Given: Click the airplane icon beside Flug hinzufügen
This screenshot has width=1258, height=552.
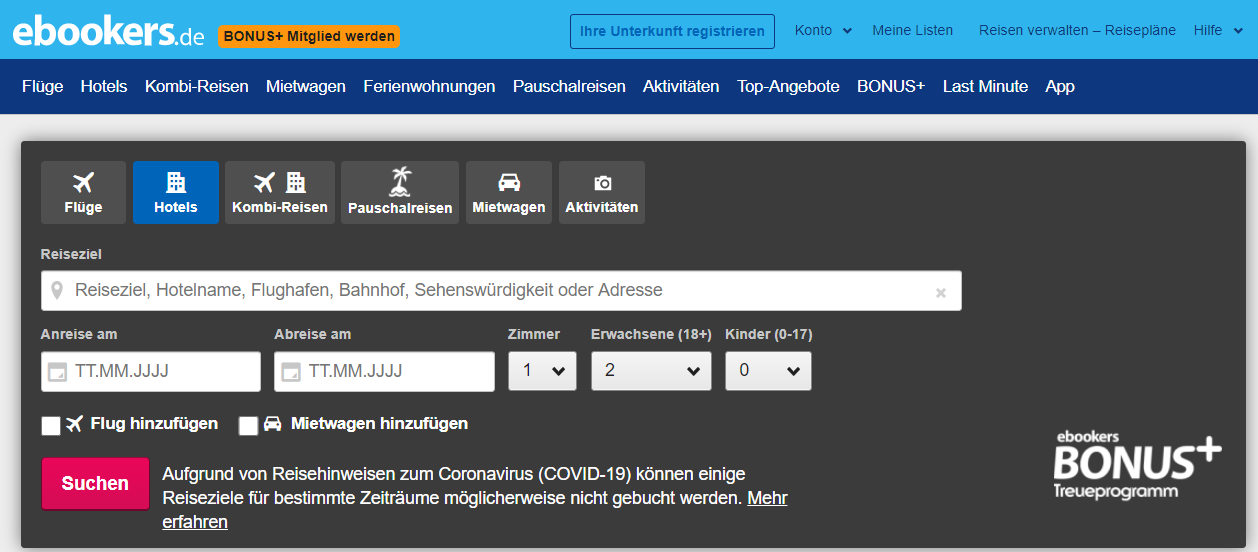Looking at the screenshot, I should (x=74, y=424).
